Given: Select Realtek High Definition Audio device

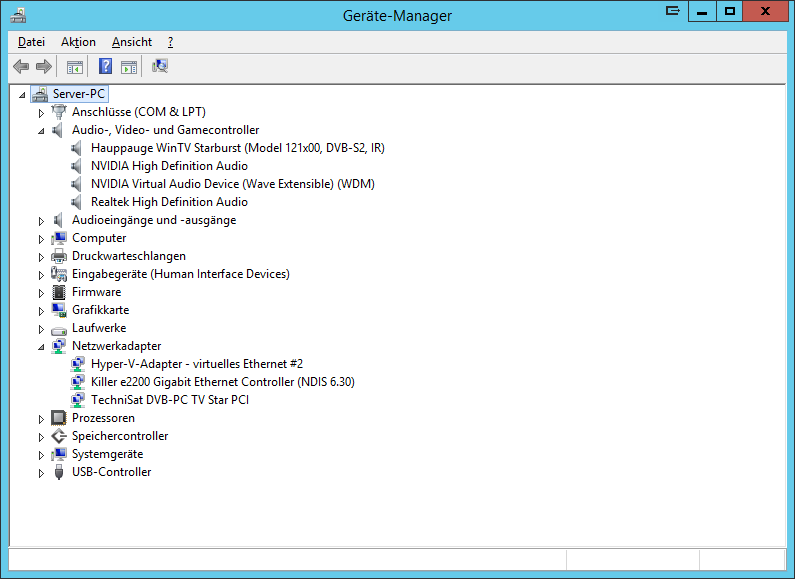Looking at the screenshot, I should [x=169, y=202].
